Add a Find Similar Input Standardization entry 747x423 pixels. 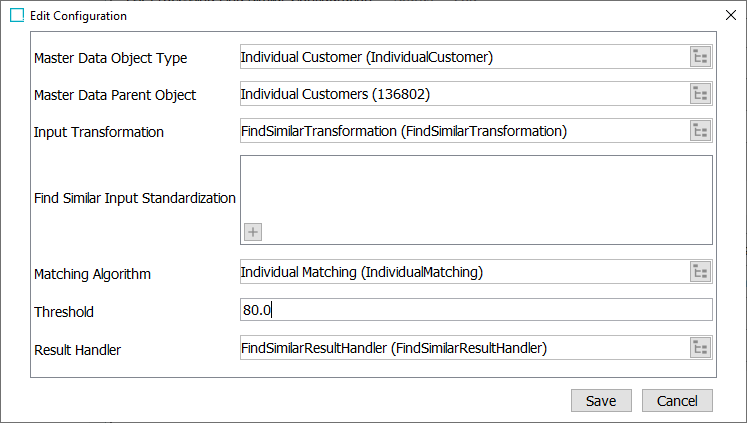(253, 232)
